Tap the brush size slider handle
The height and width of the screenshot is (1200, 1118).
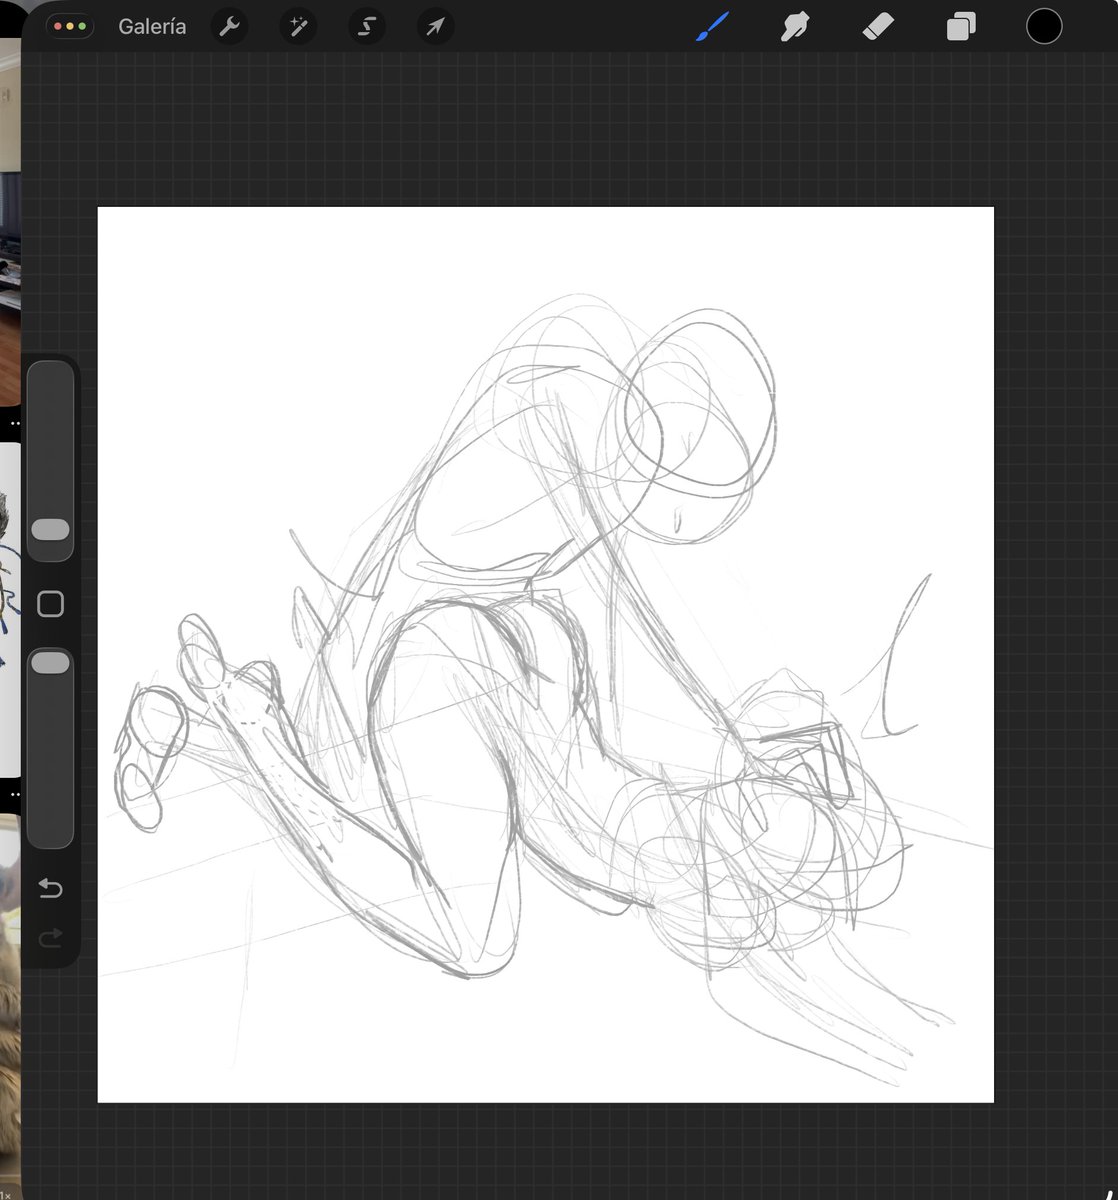click(x=50, y=528)
